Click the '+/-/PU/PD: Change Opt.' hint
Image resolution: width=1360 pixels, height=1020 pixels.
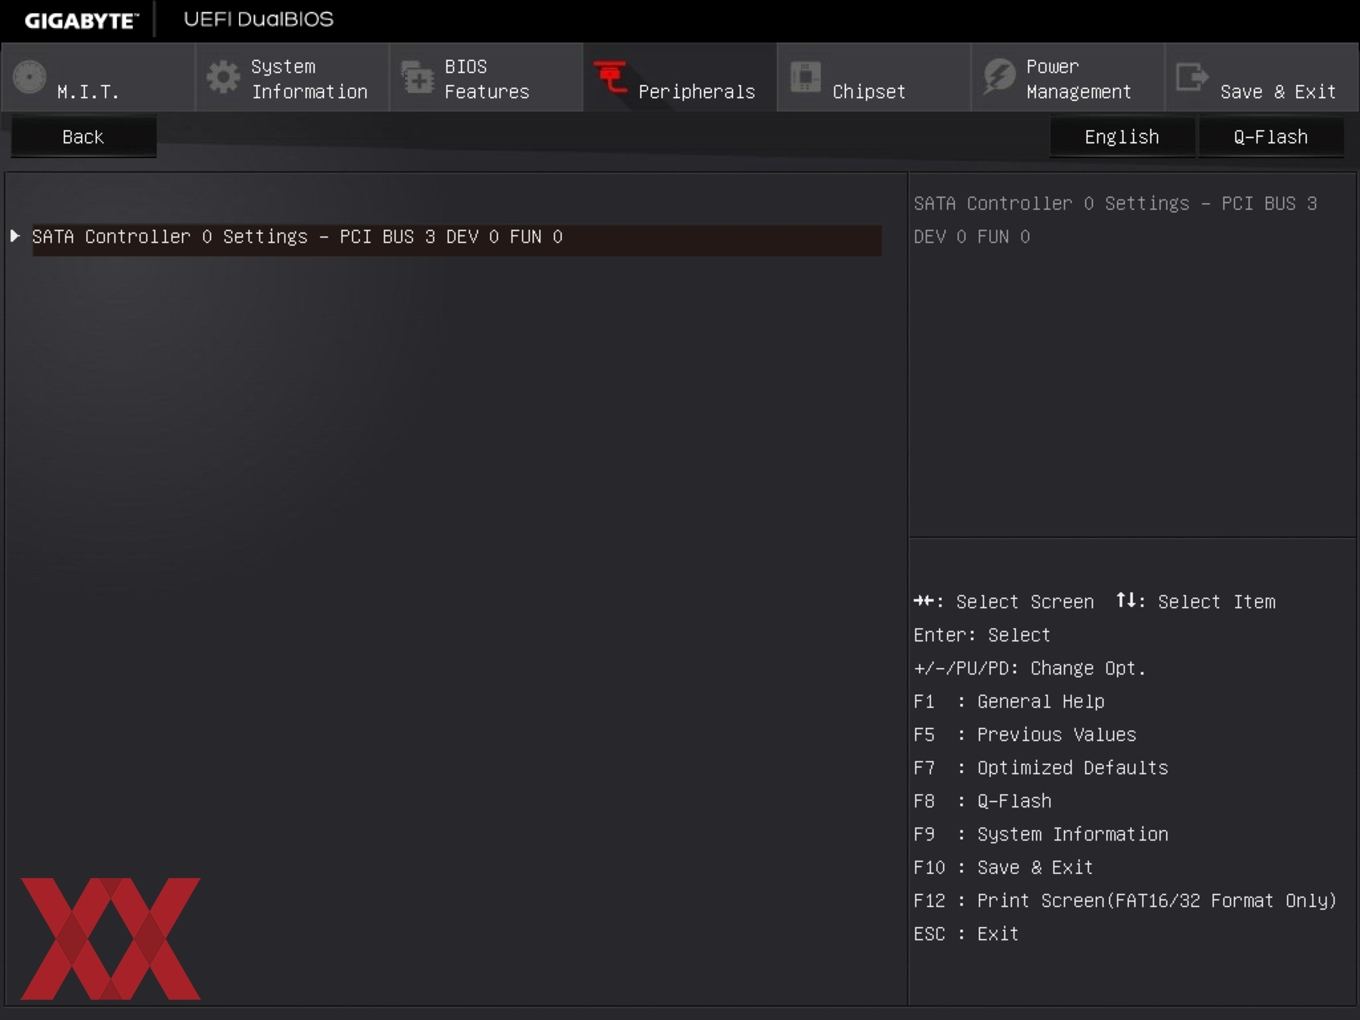point(1029,668)
